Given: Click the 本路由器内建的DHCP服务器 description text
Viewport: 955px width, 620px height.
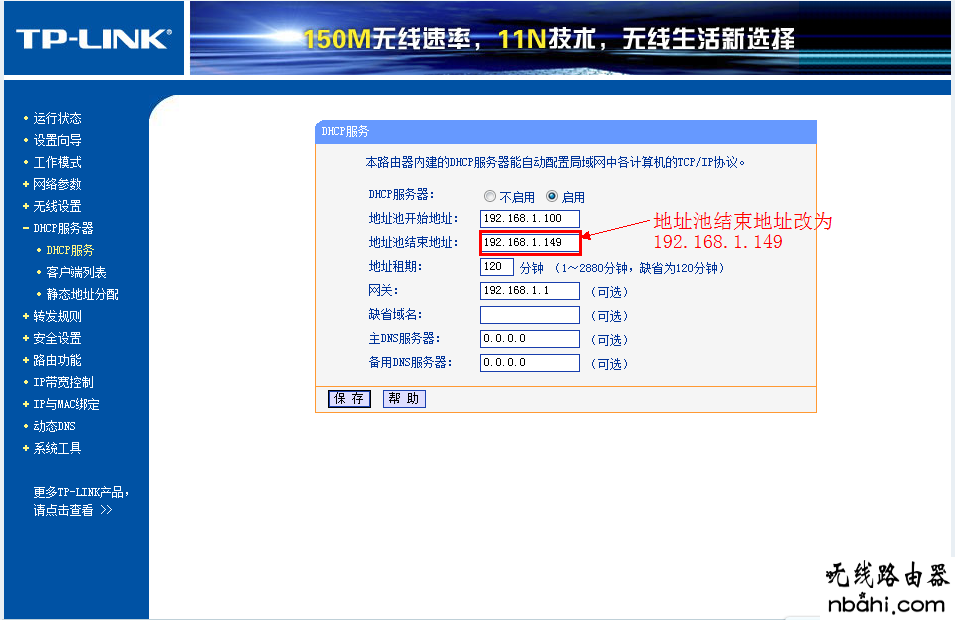Looking at the screenshot, I should pyautogui.click(x=555, y=163).
